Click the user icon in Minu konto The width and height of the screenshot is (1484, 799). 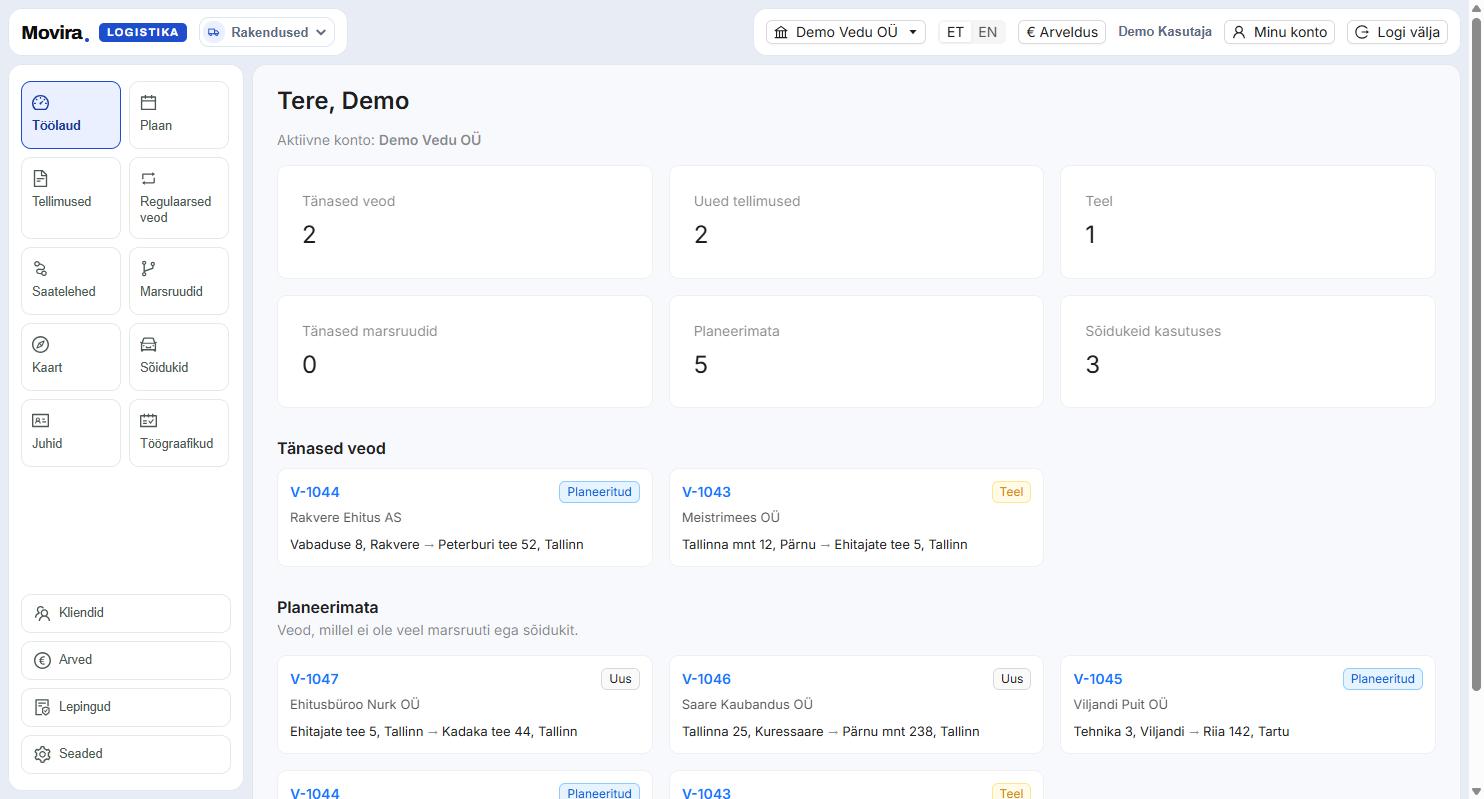(1239, 32)
